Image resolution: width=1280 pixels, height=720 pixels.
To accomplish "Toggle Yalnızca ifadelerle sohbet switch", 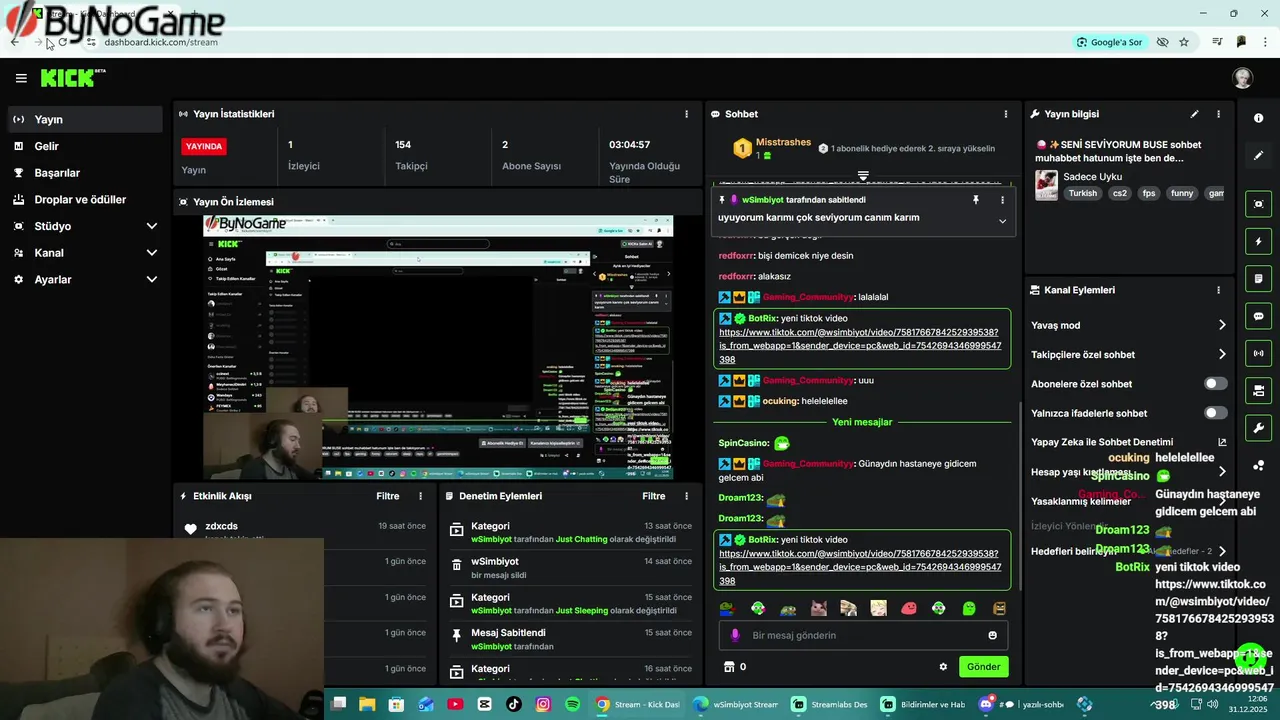I will [x=1215, y=413].
